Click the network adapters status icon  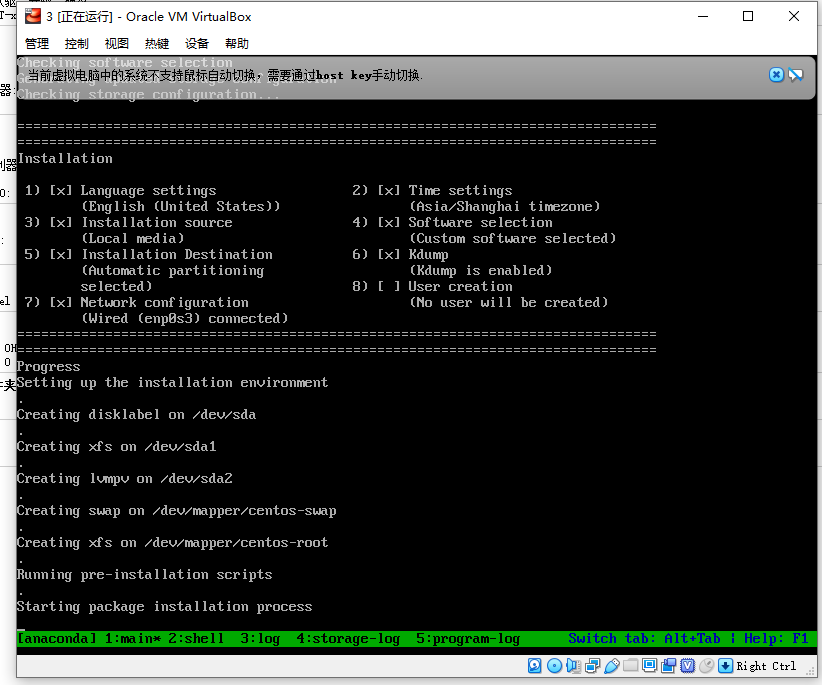pos(592,666)
